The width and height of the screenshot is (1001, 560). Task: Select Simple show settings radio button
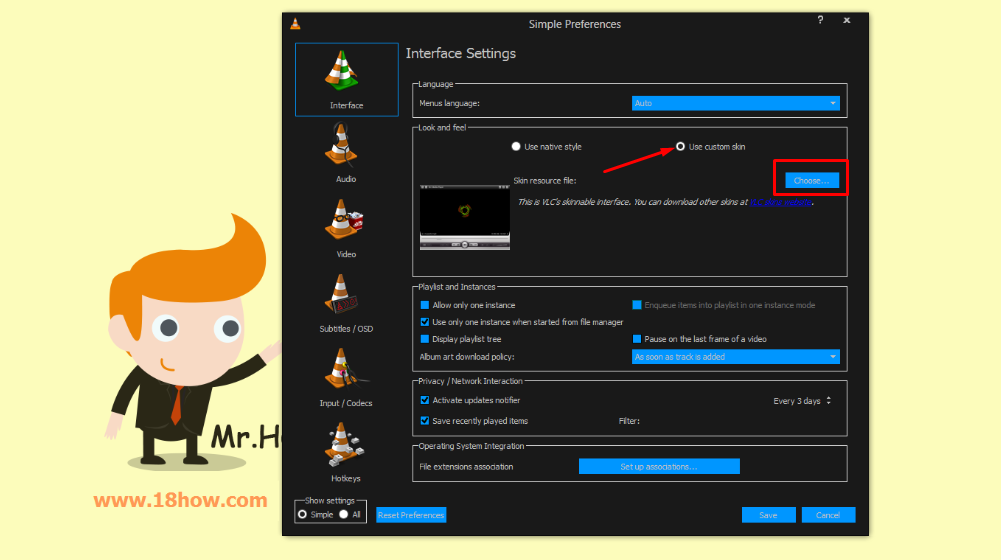(303, 515)
